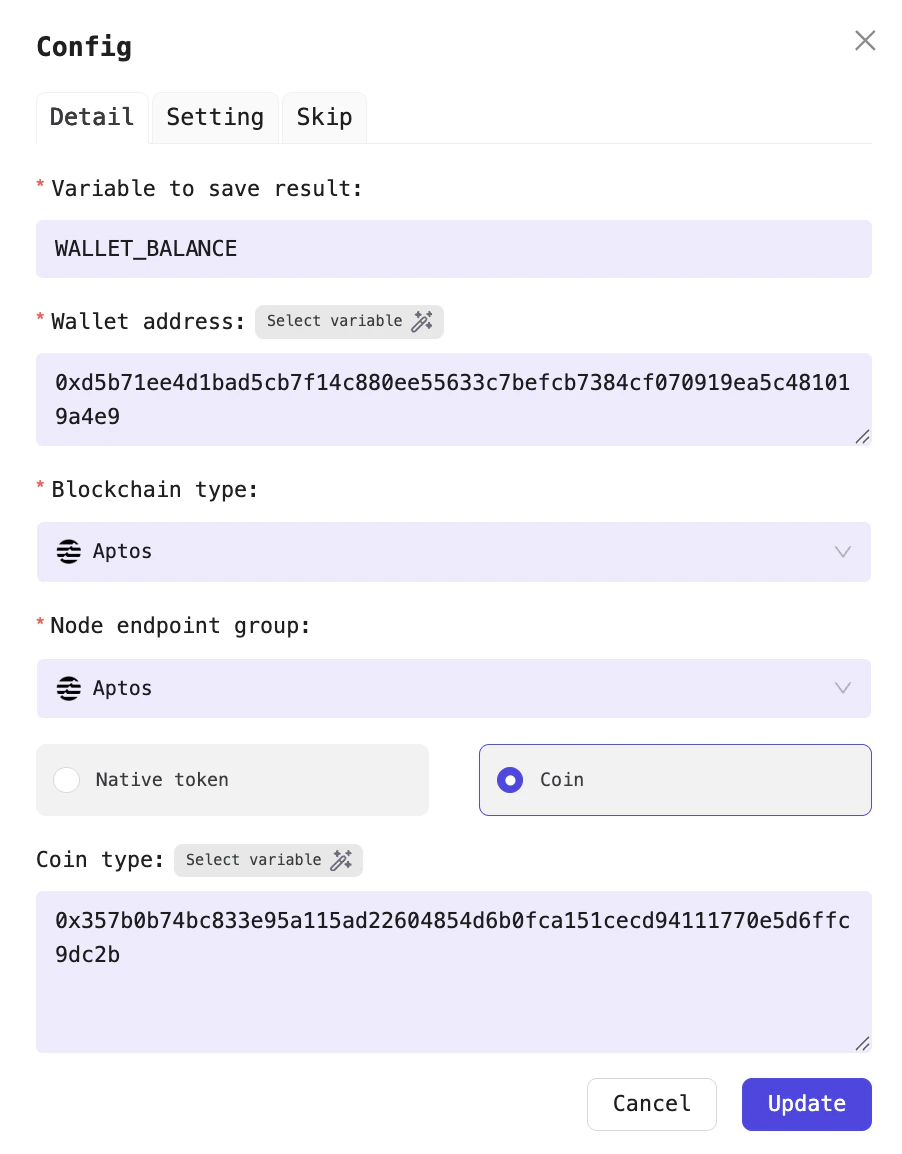Click the magic wand icon next to Wallet address
This screenshot has height=1154, width=902.
pyautogui.click(x=424, y=321)
